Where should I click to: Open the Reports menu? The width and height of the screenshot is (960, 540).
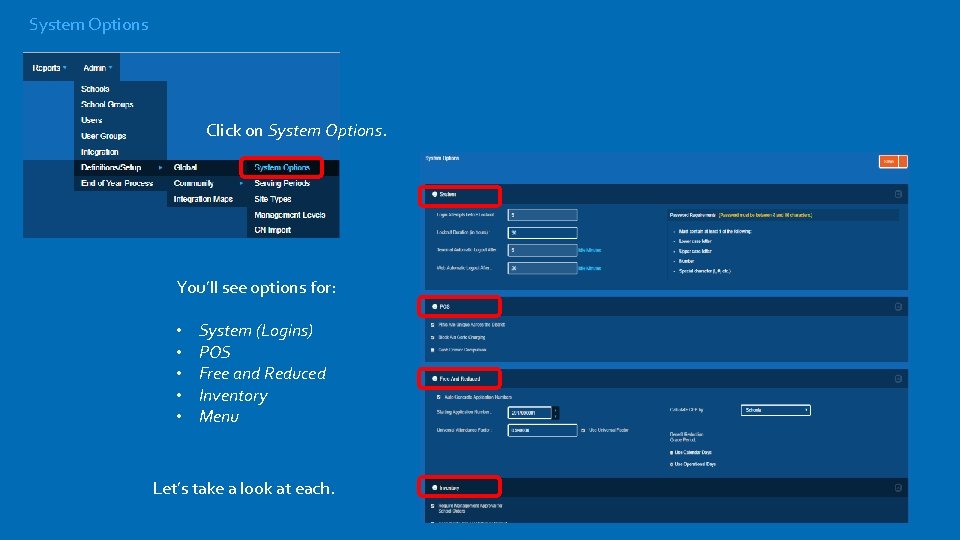click(x=49, y=68)
